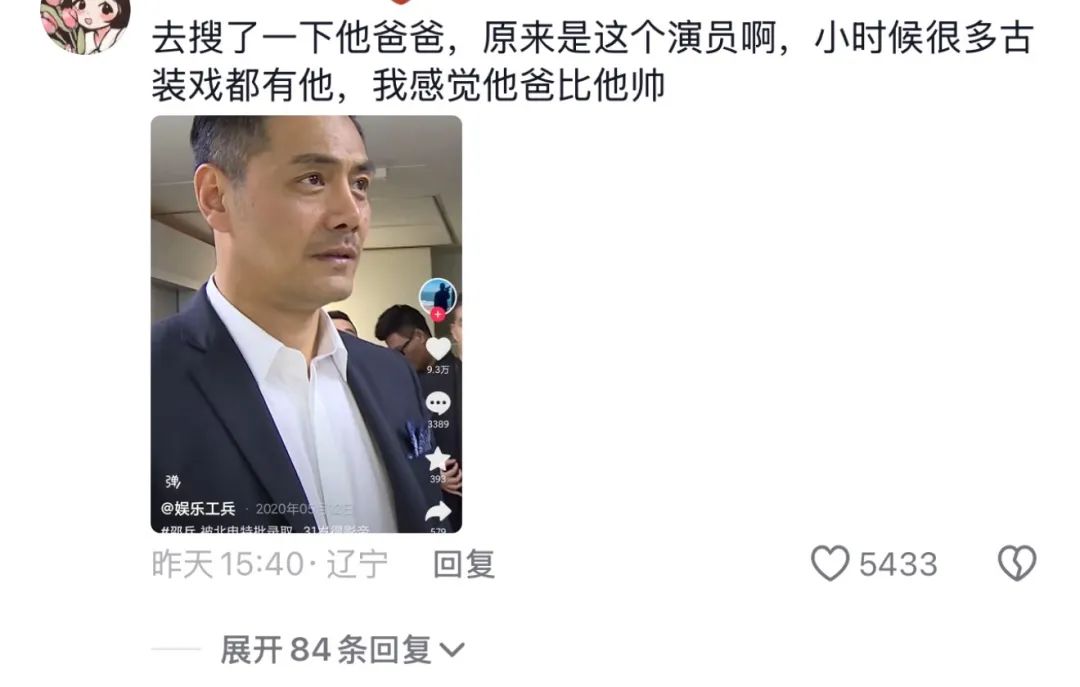Tap the white heart icon above 9.3万

(x=437, y=349)
